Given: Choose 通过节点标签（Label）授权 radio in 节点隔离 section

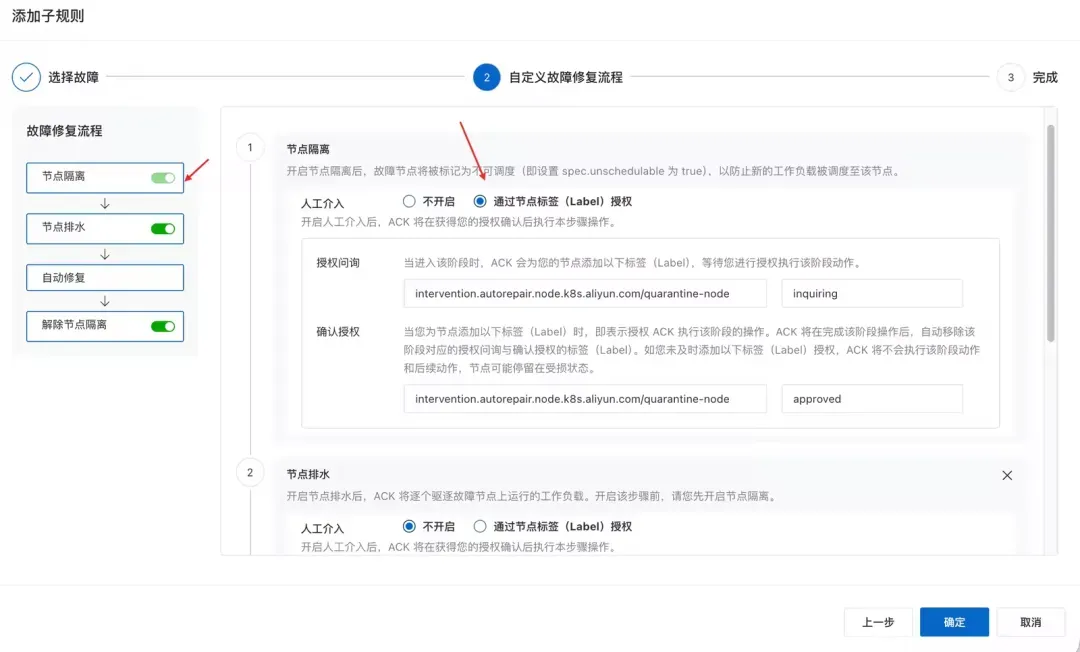Looking at the screenshot, I should (x=480, y=201).
